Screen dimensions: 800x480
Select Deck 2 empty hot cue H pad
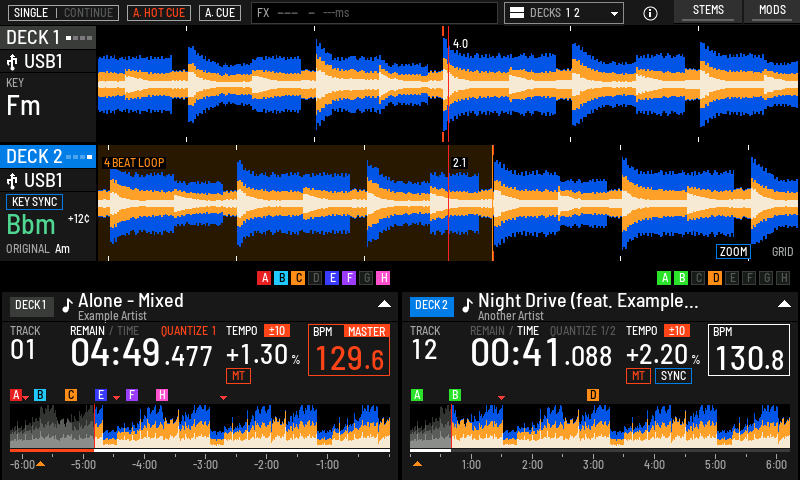(783, 278)
